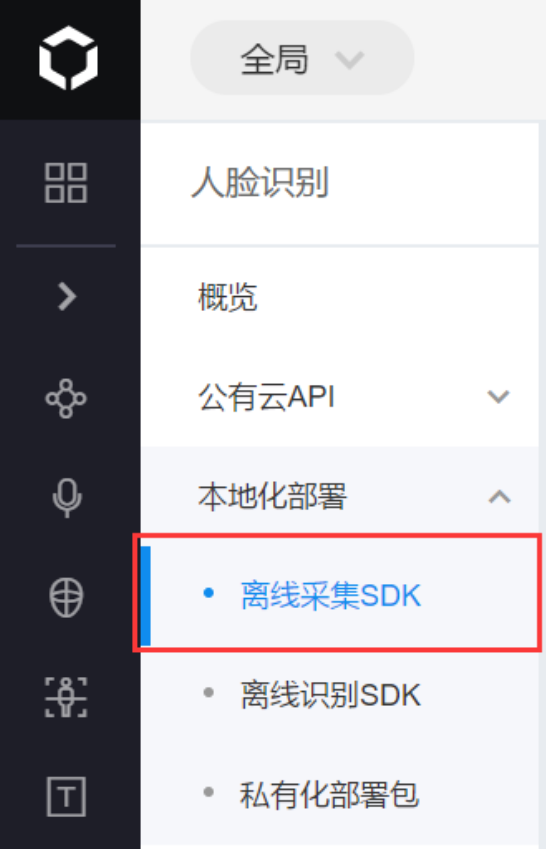The image size is (546, 849).
Task: Open the body recognition icon with person frame
Action: coord(66,697)
